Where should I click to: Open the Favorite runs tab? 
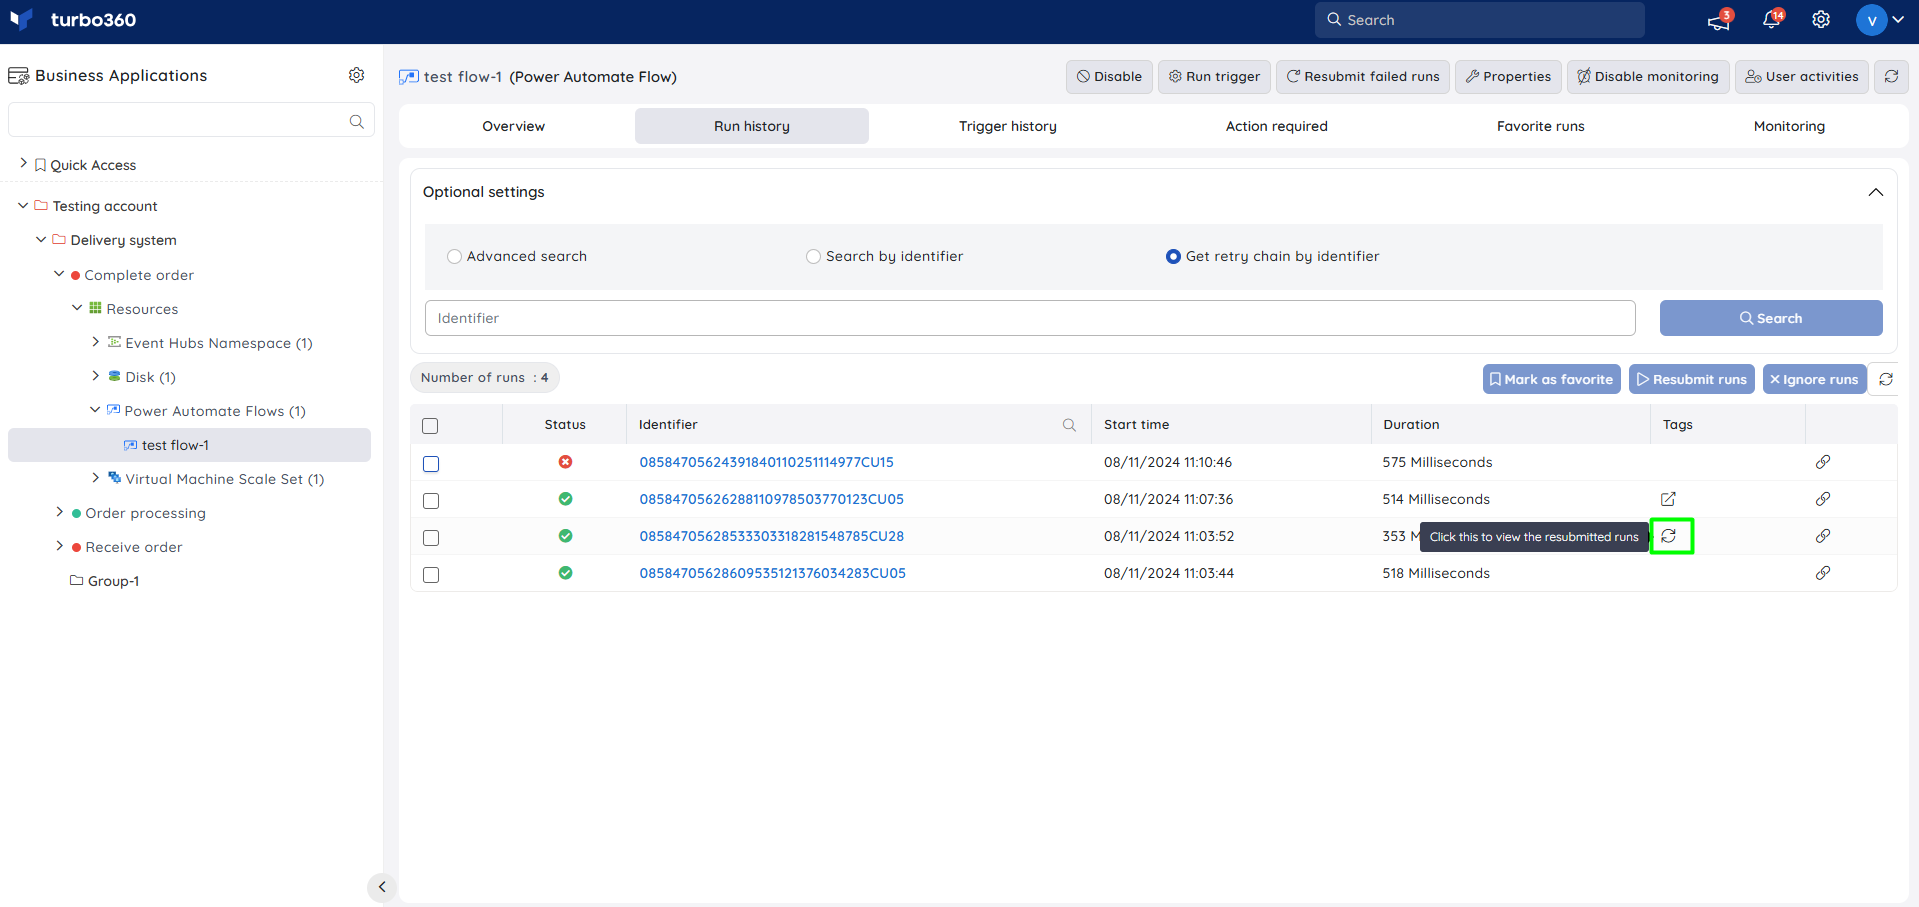[x=1541, y=126]
